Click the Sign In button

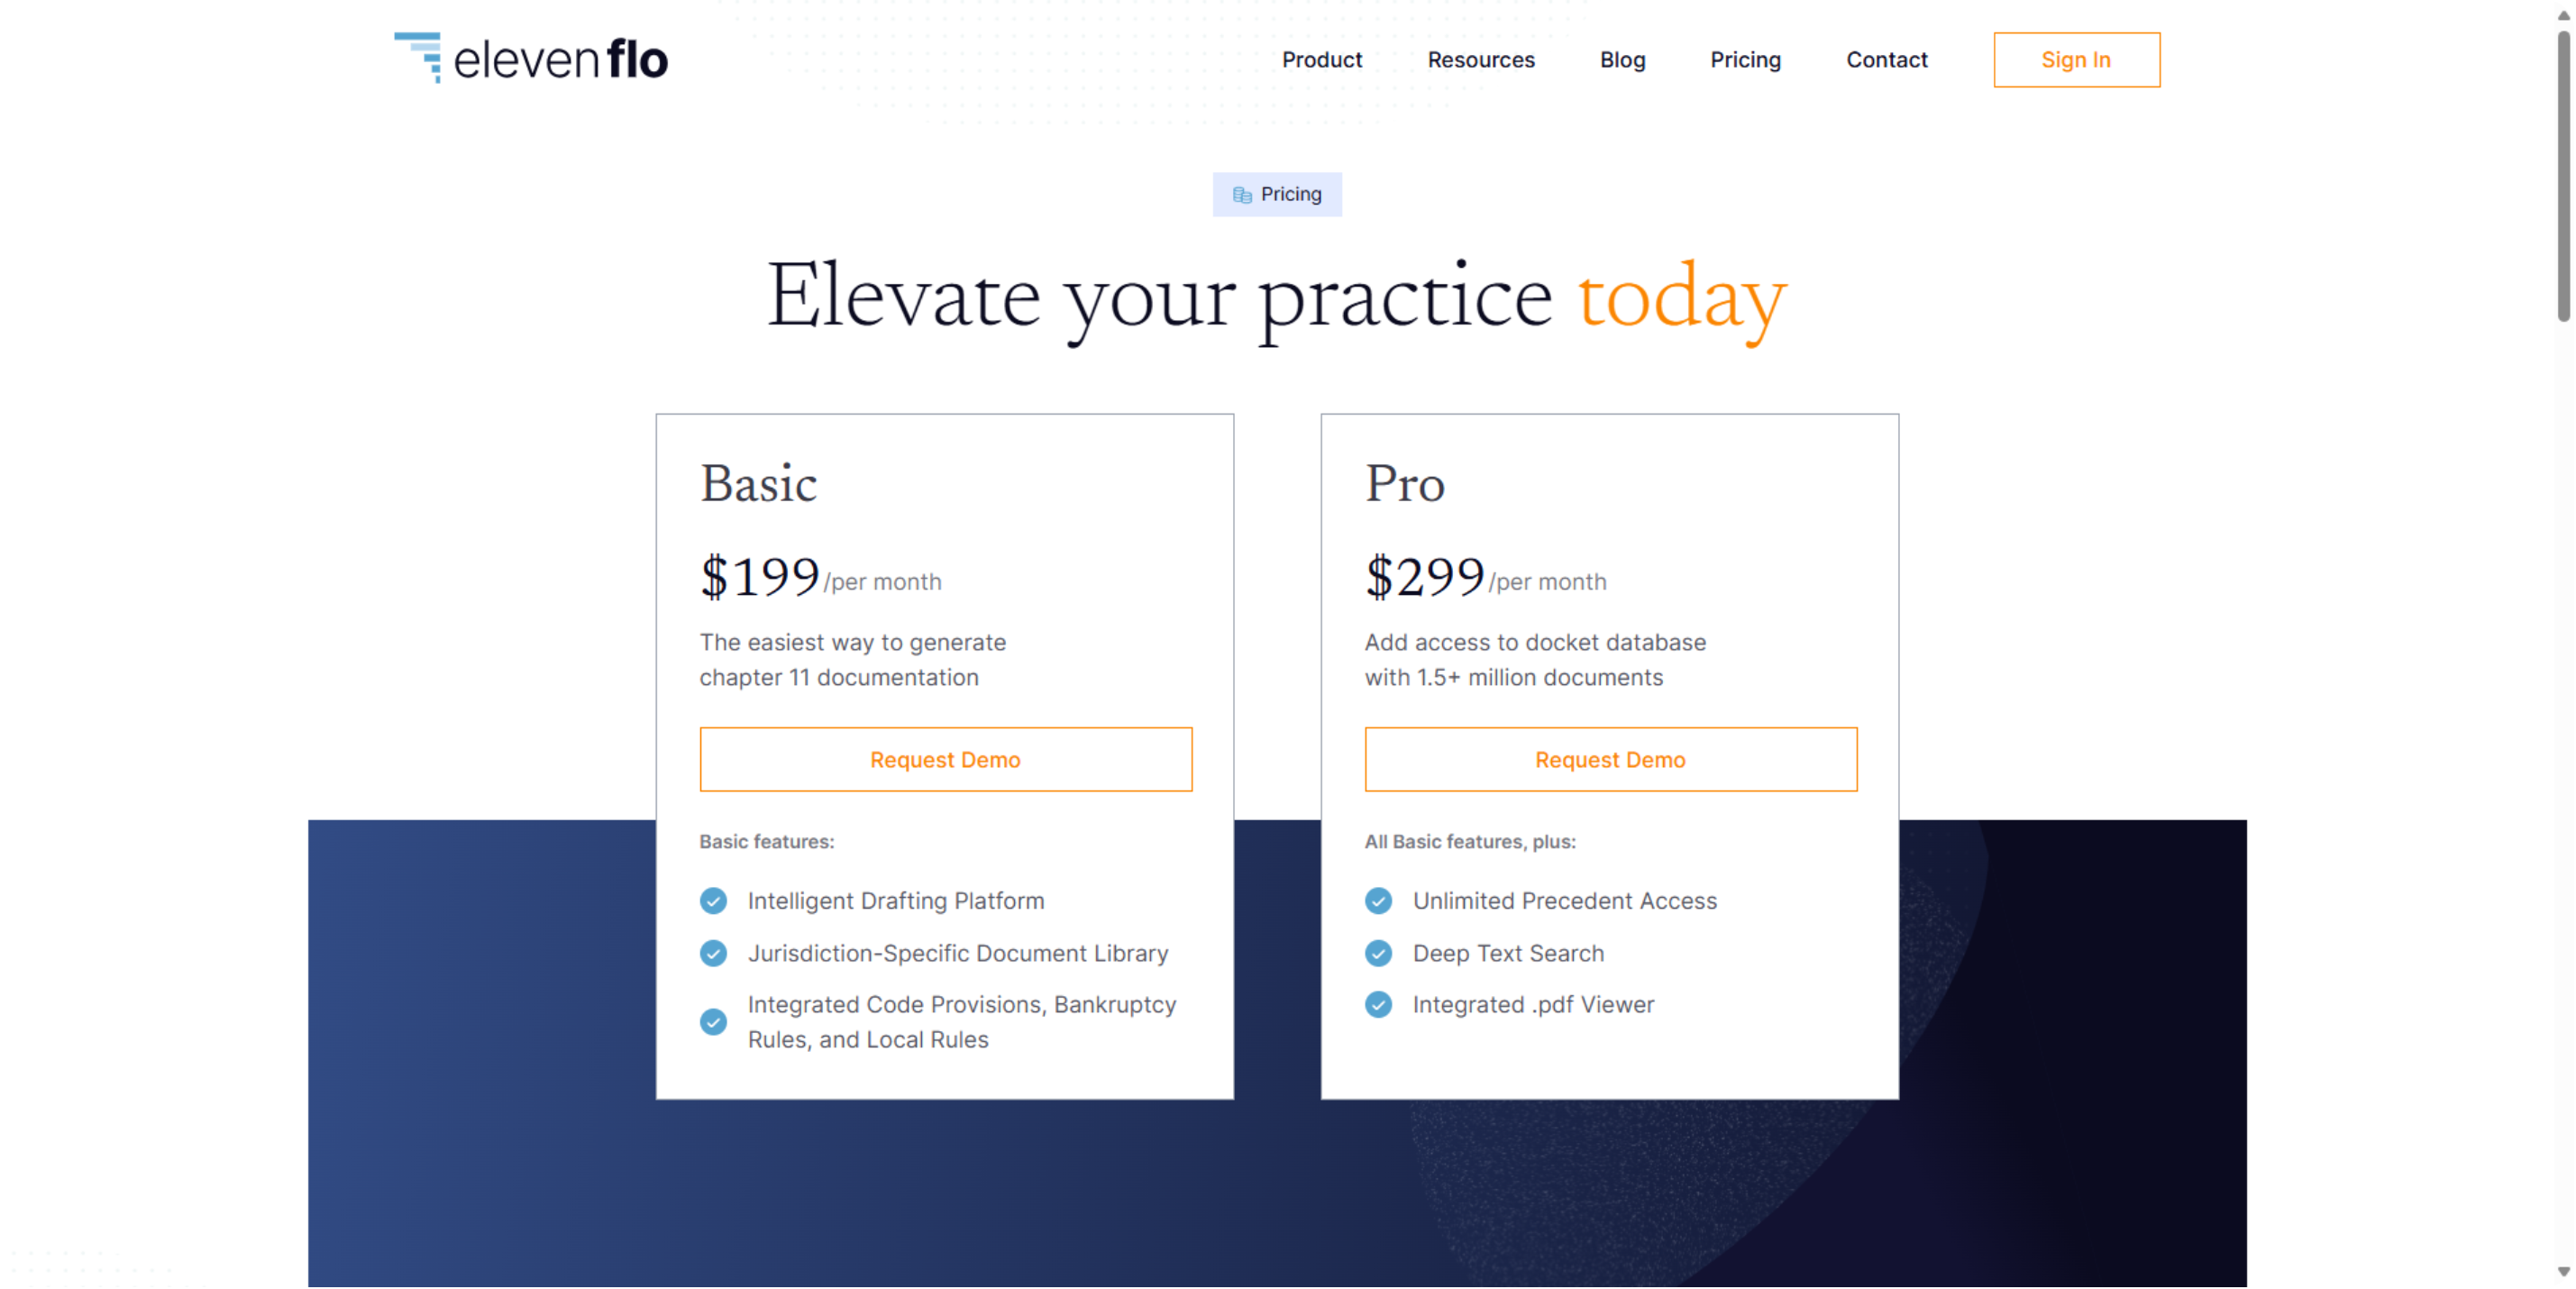pyautogui.click(x=2077, y=58)
